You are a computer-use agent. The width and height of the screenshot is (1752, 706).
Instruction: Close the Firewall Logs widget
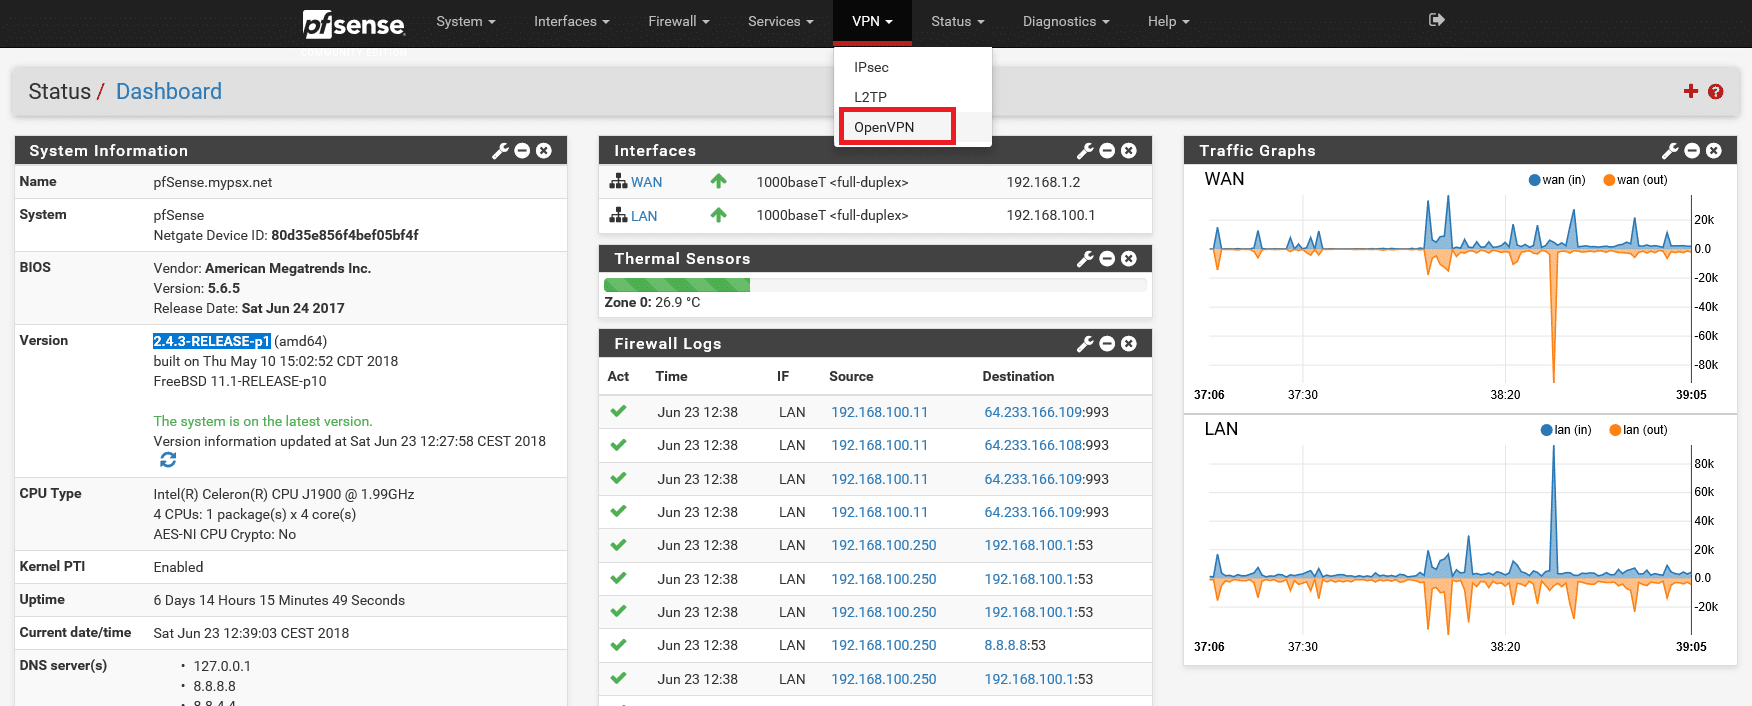coord(1129,344)
